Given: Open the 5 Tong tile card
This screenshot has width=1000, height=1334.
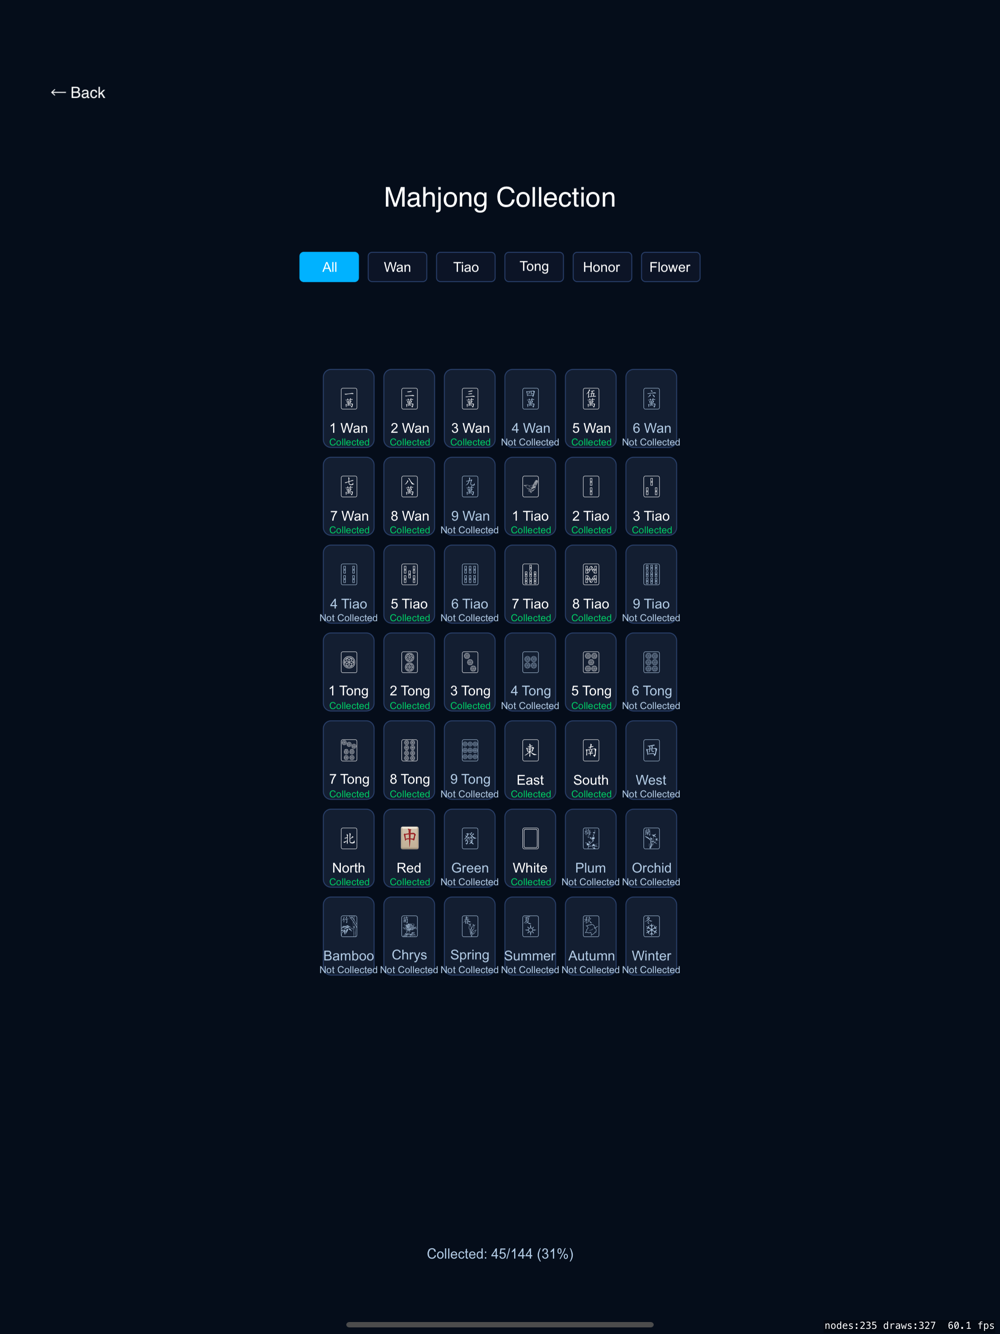Looking at the screenshot, I should 591,673.
